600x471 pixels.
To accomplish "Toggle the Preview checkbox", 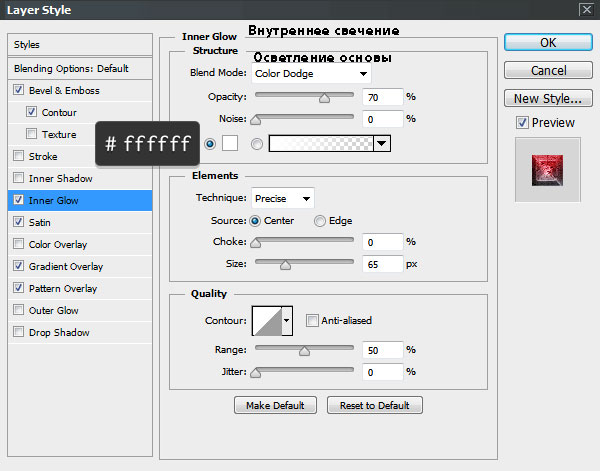I will [522, 122].
